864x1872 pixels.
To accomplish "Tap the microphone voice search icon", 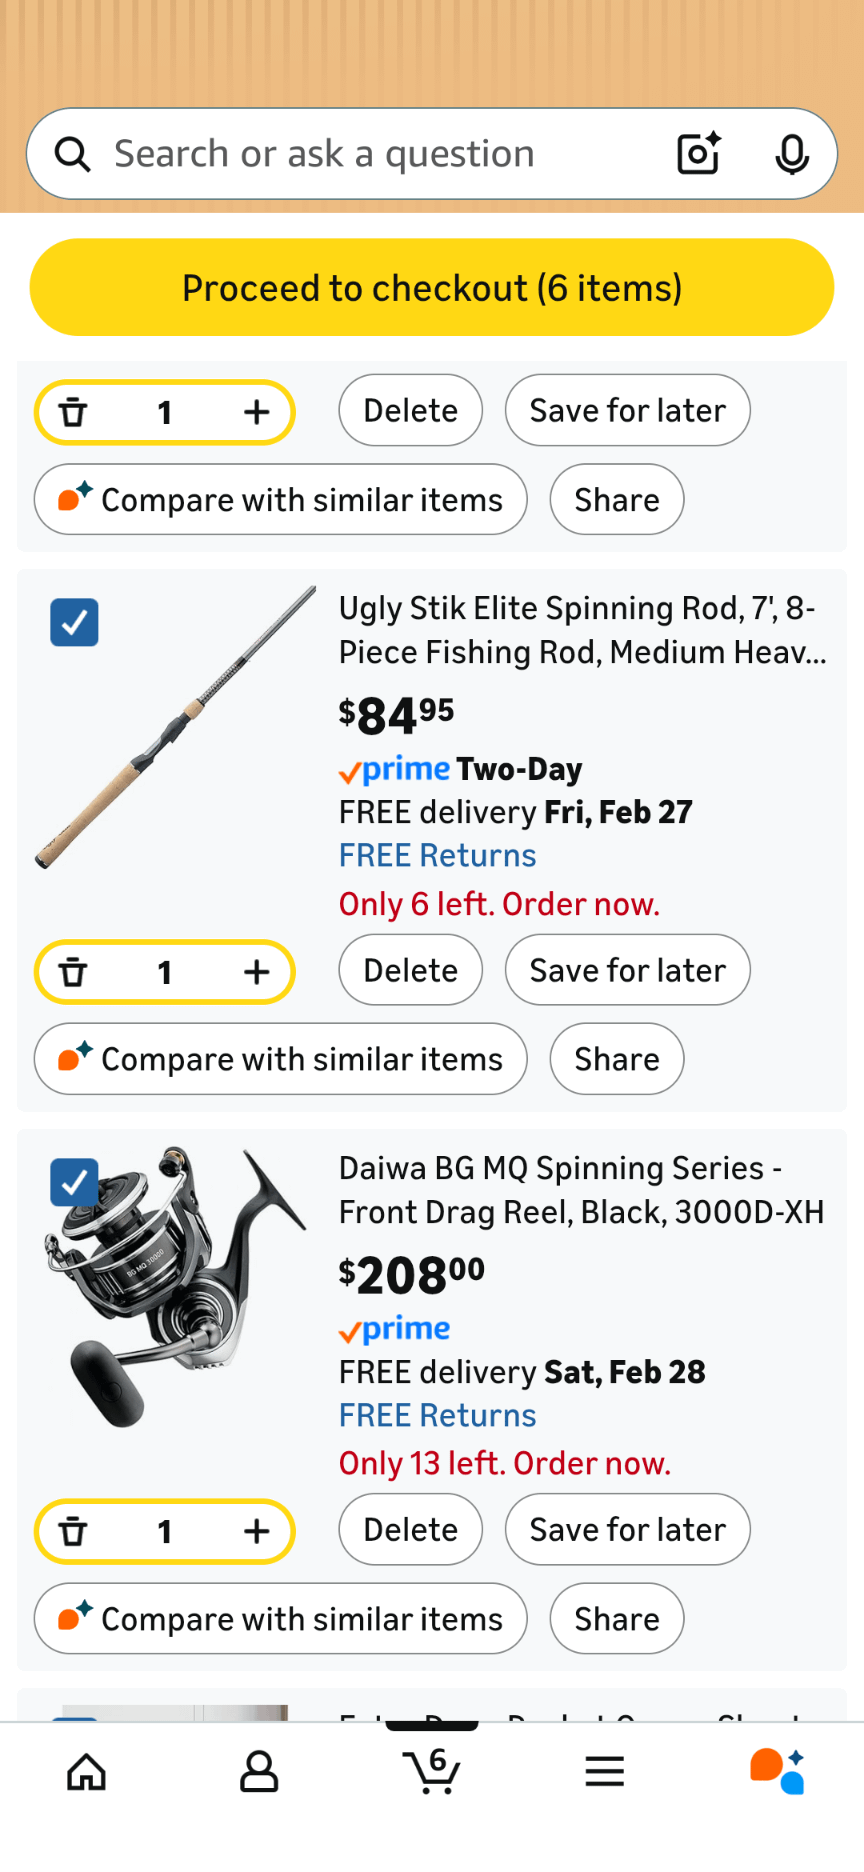I will coord(792,154).
